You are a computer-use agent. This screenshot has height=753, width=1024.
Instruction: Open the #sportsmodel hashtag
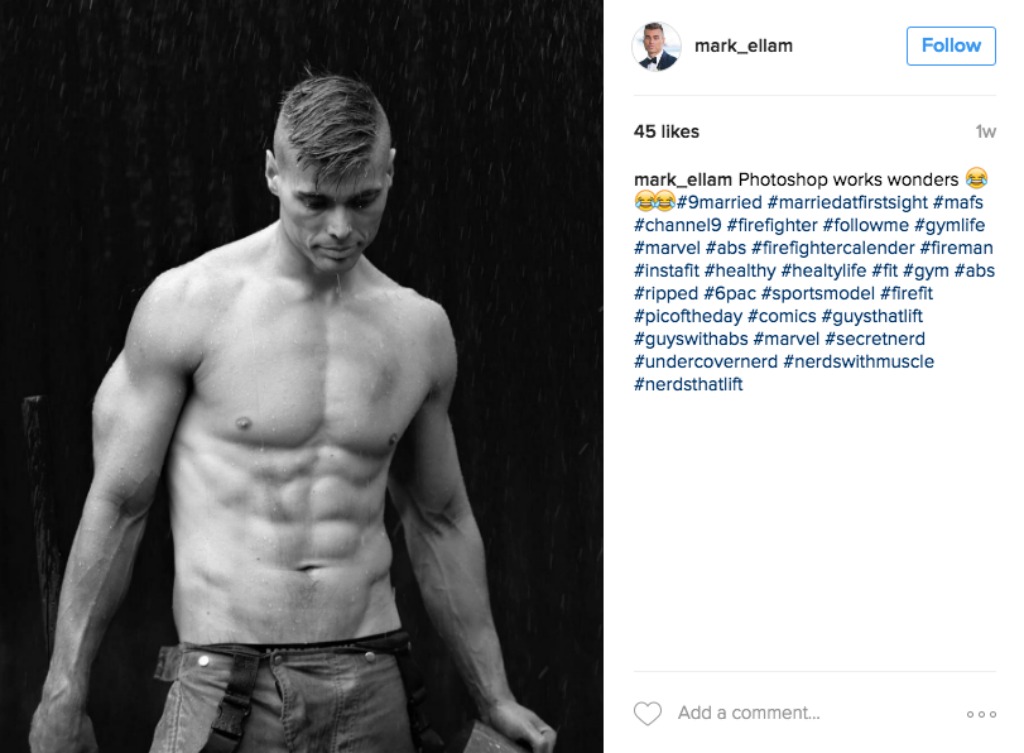818,293
